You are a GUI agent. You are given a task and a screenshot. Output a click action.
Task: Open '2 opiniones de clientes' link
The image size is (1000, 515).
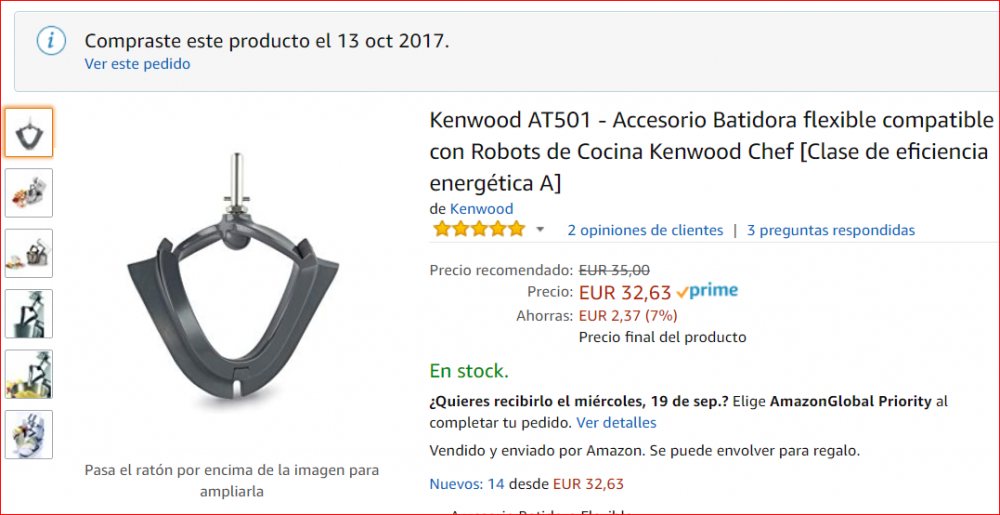645,230
